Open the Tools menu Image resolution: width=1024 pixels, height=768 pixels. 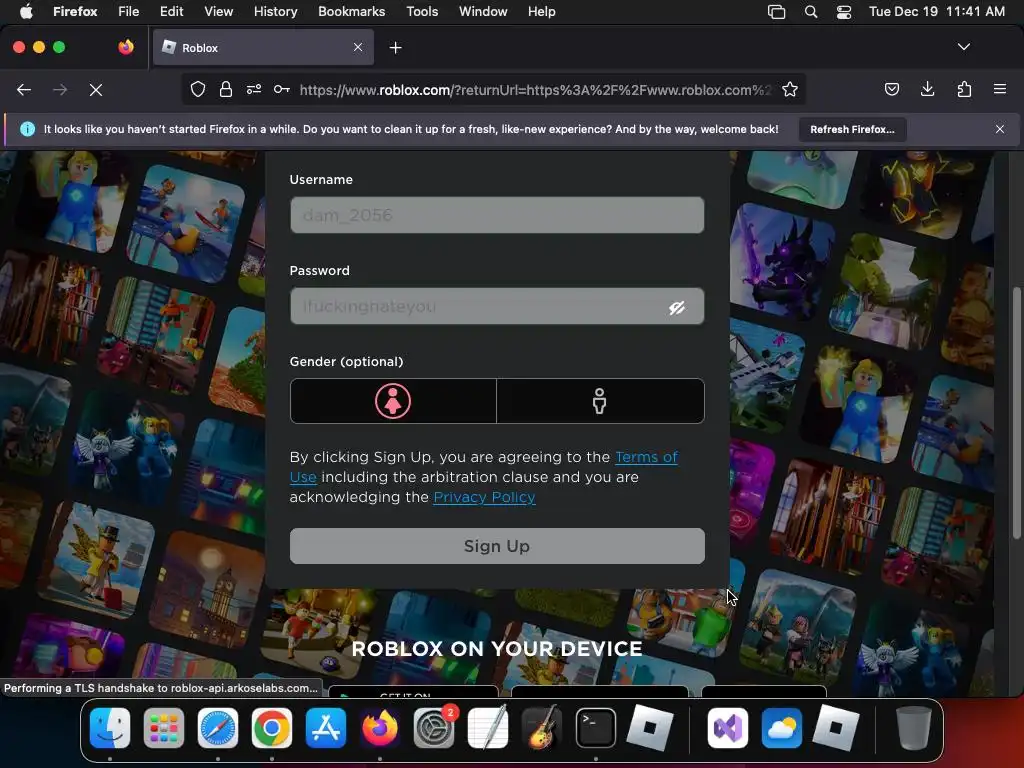tap(422, 12)
